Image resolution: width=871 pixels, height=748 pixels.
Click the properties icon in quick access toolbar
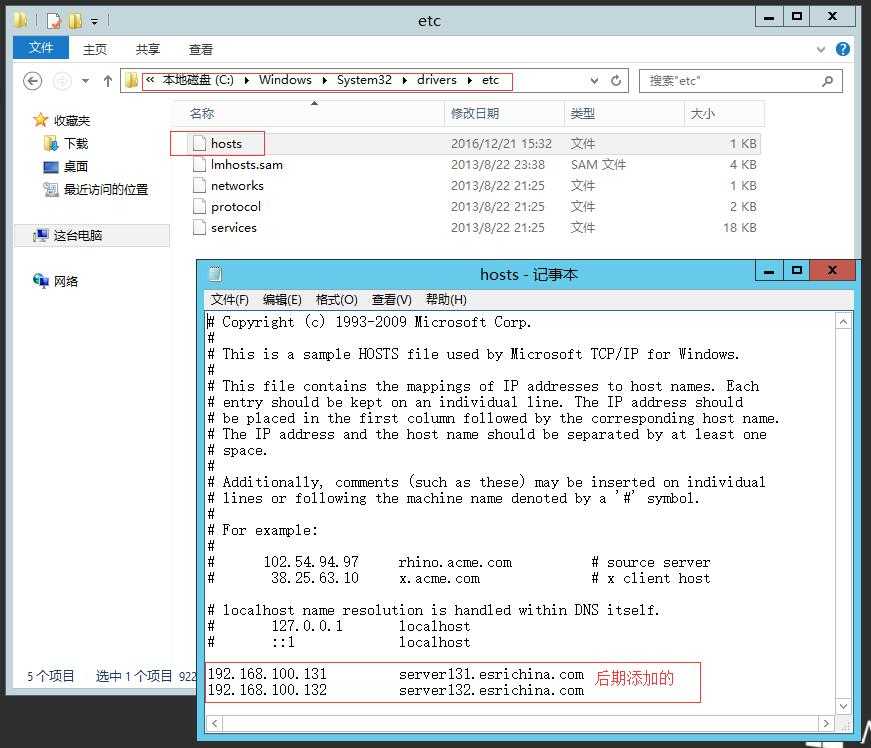(54, 21)
